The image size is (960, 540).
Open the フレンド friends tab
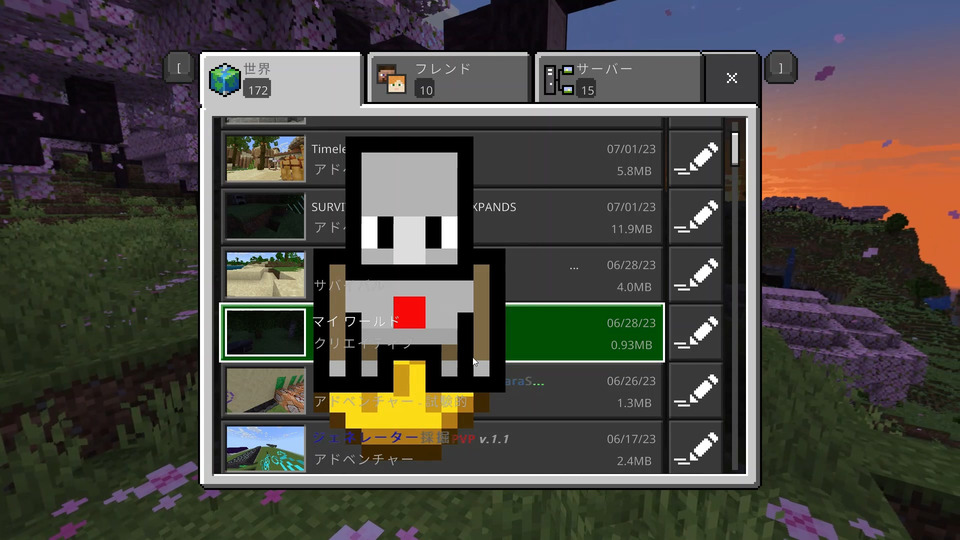(x=448, y=78)
